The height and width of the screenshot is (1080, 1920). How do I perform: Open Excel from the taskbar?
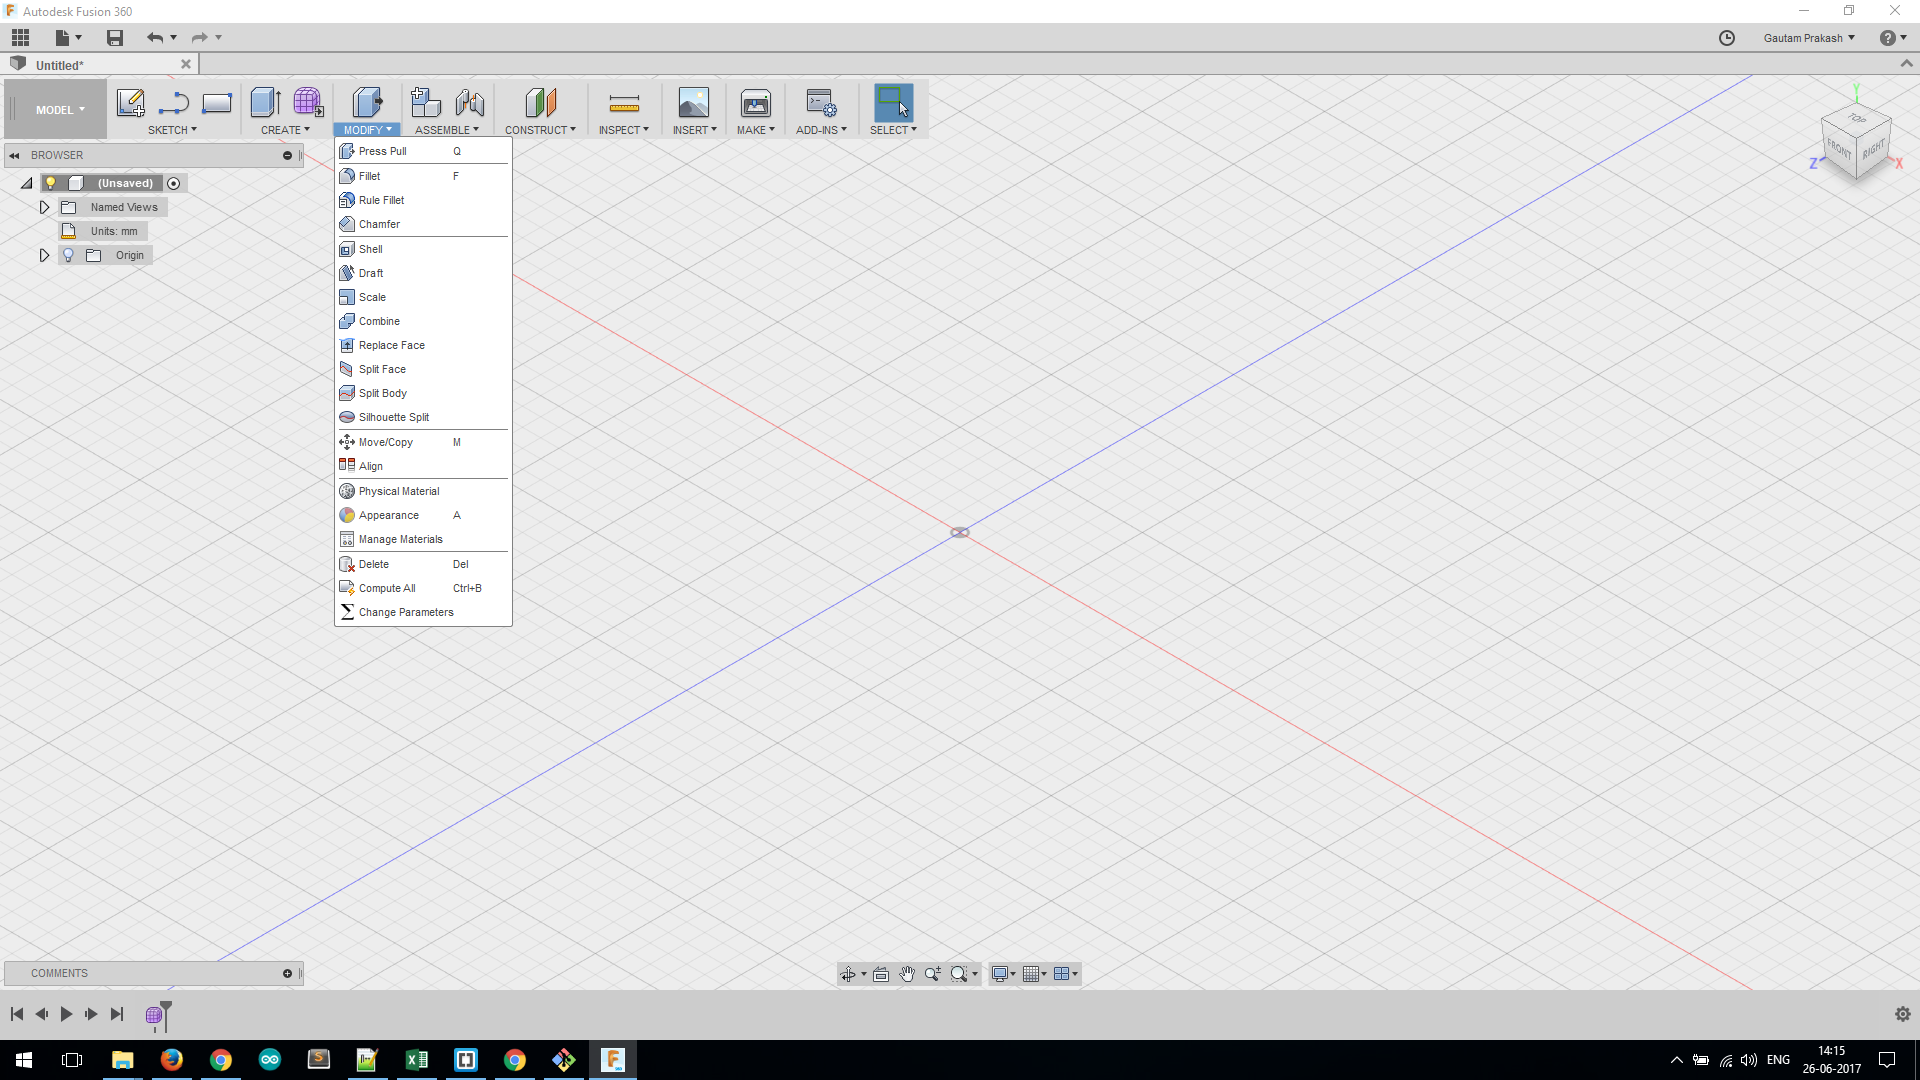tap(416, 1060)
